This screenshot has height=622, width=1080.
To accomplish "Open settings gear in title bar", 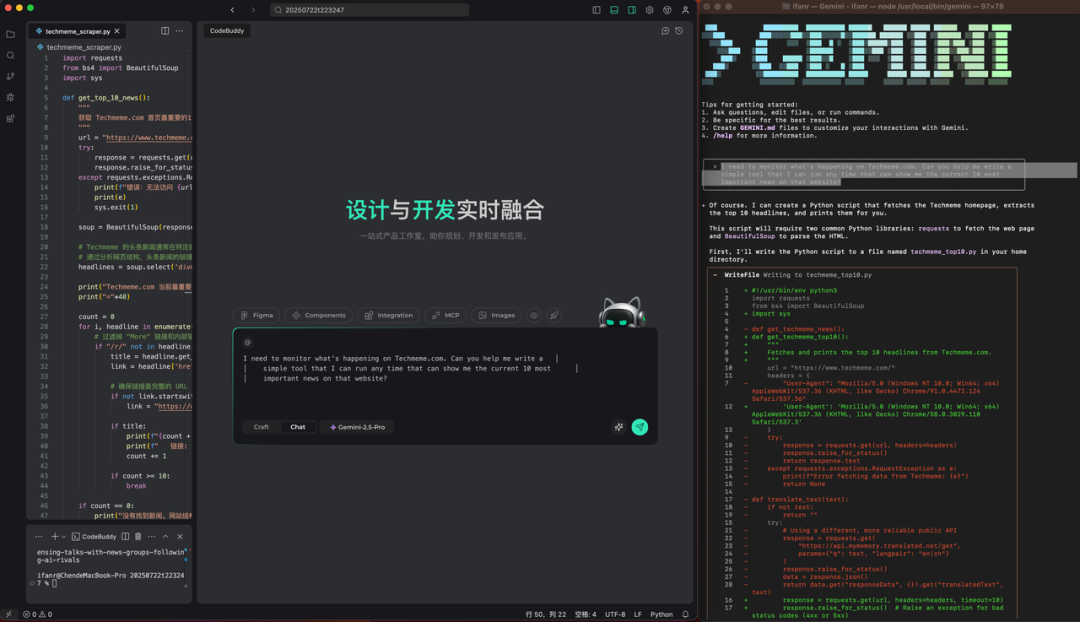I will (x=650, y=10).
